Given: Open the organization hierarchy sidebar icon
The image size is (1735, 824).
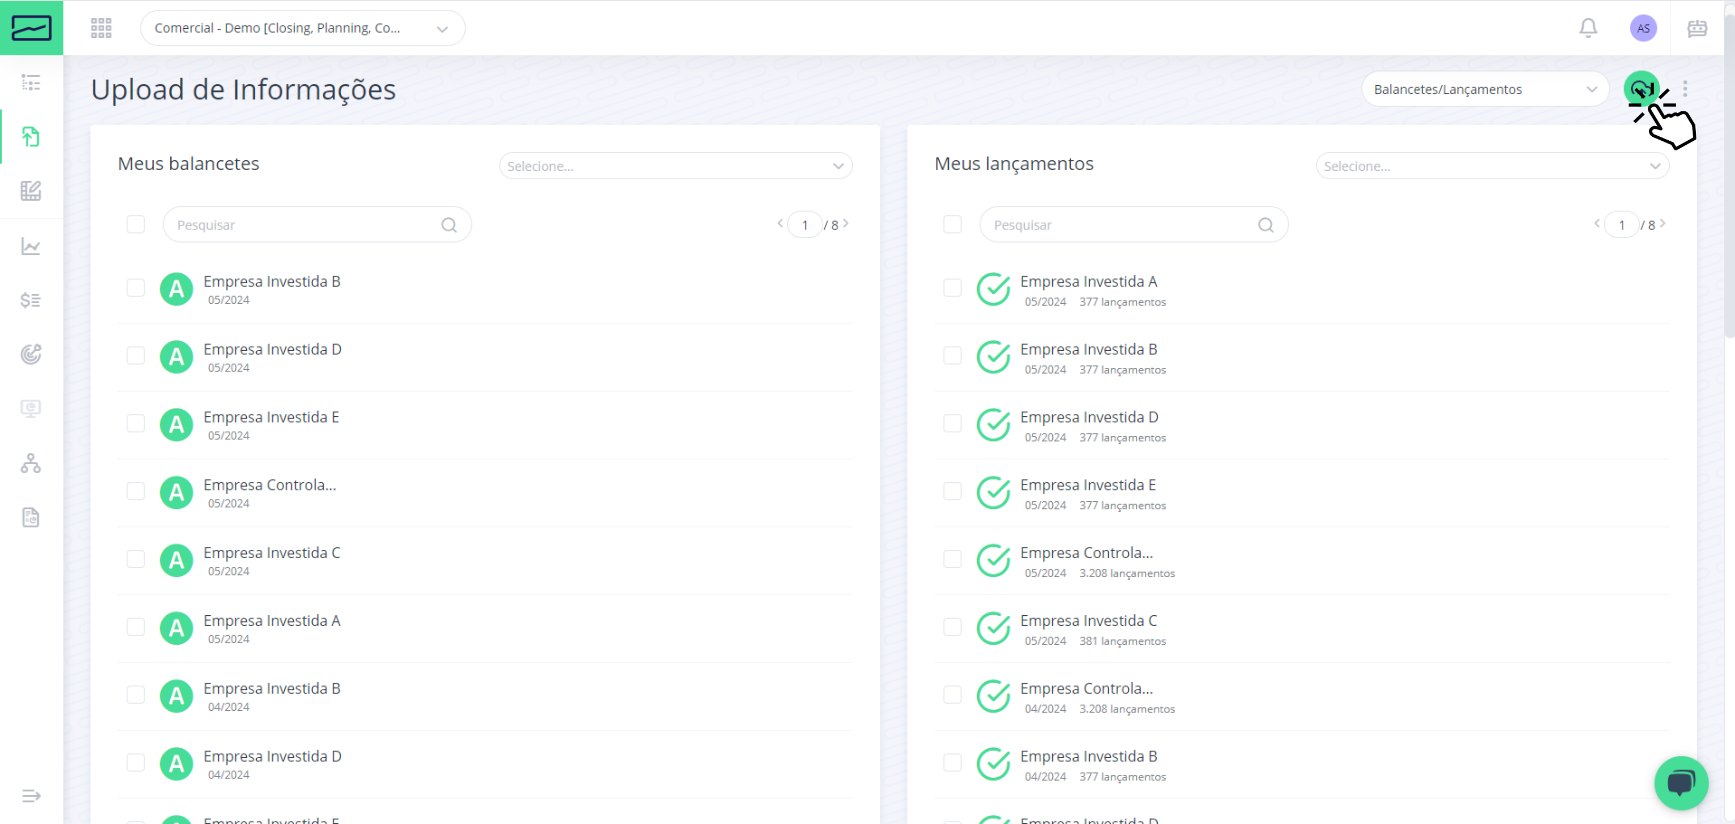Looking at the screenshot, I should point(31,463).
